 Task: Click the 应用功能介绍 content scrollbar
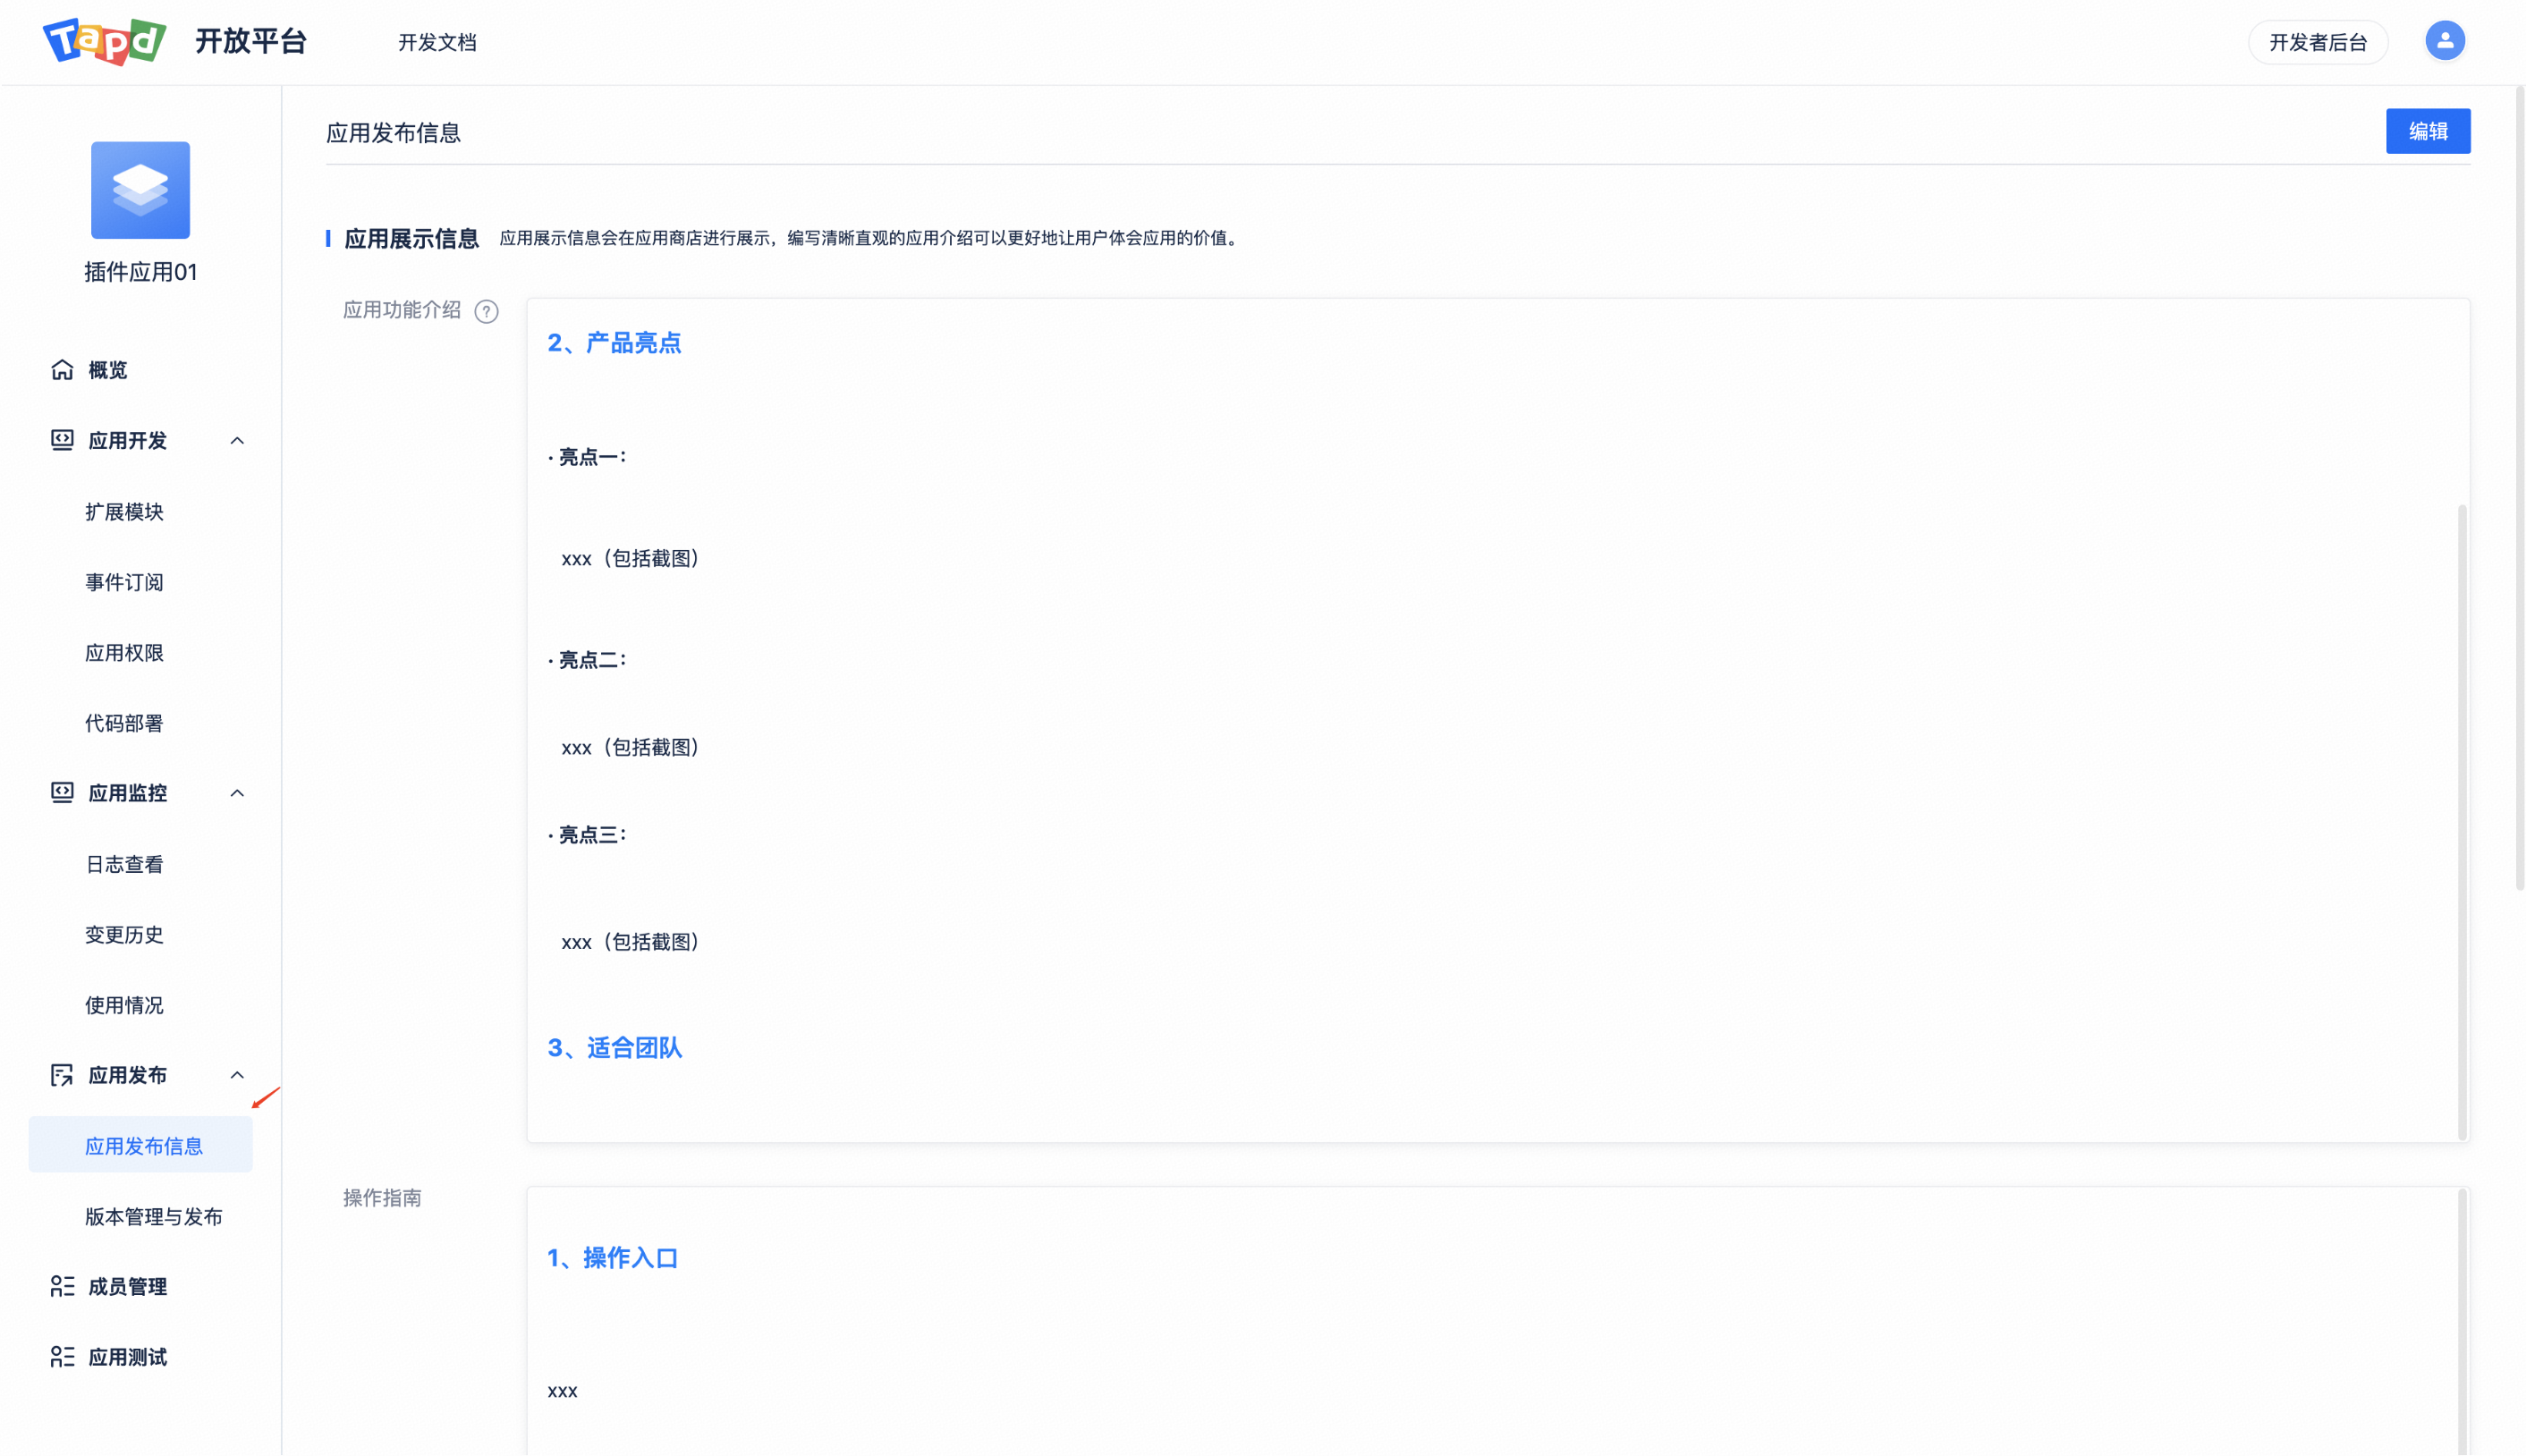tap(2461, 822)
